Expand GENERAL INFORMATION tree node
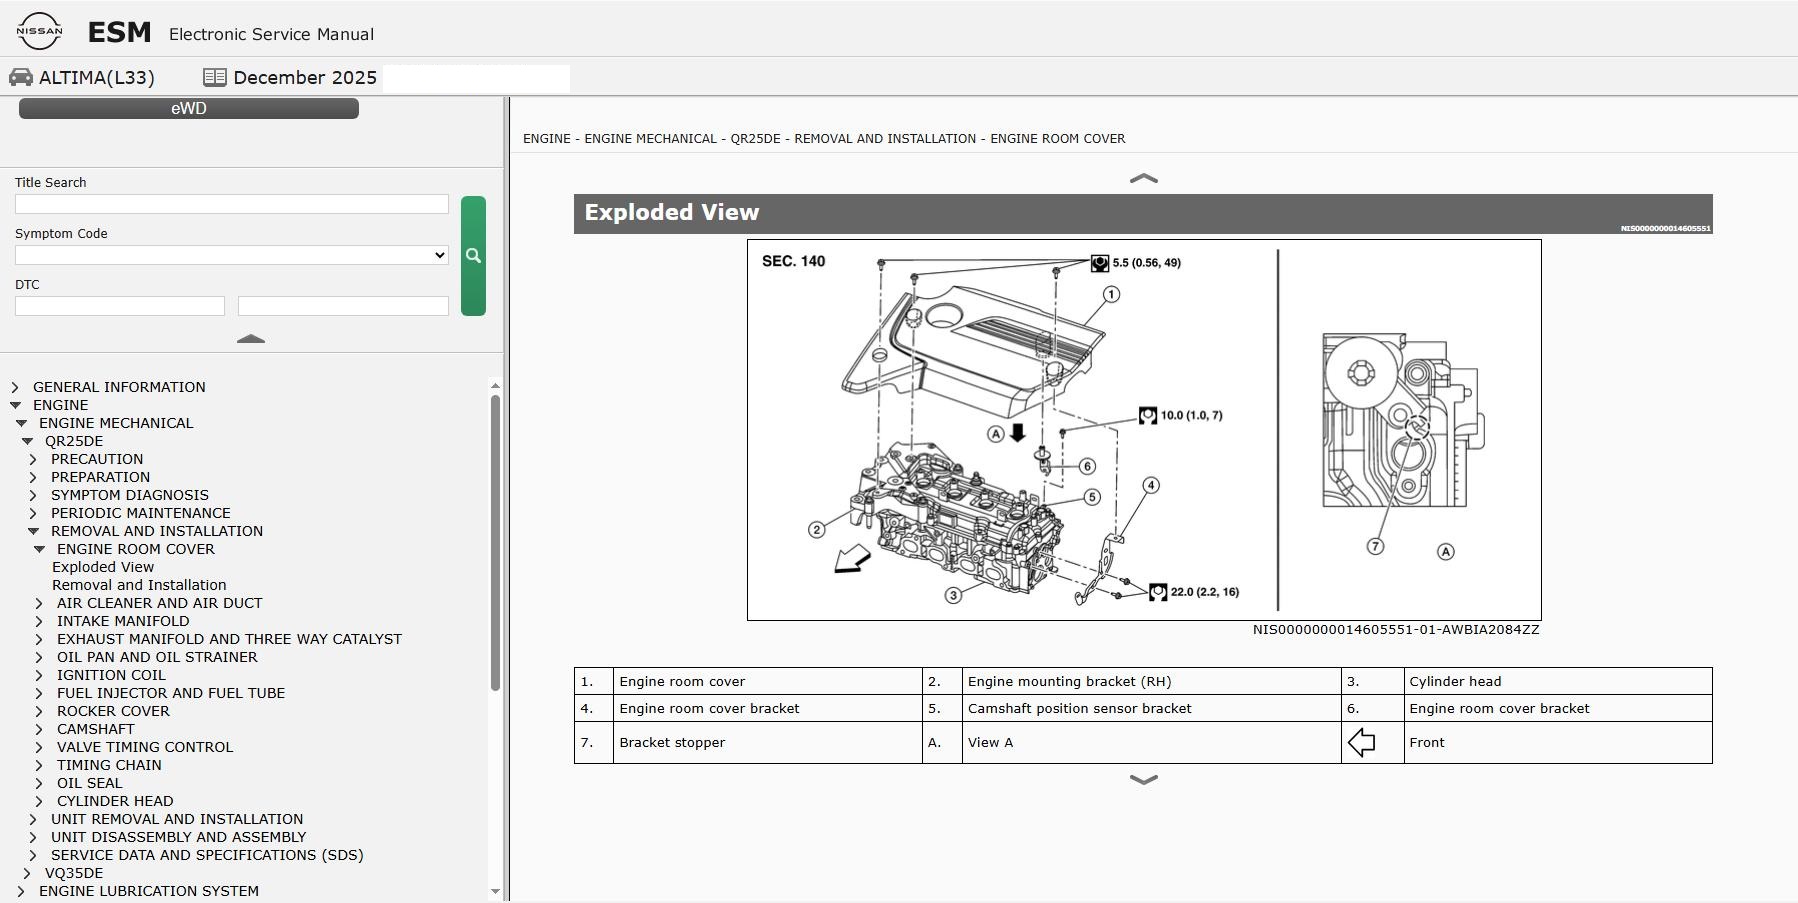Screen dimensions: 1798x903 [x=15, y=387]
